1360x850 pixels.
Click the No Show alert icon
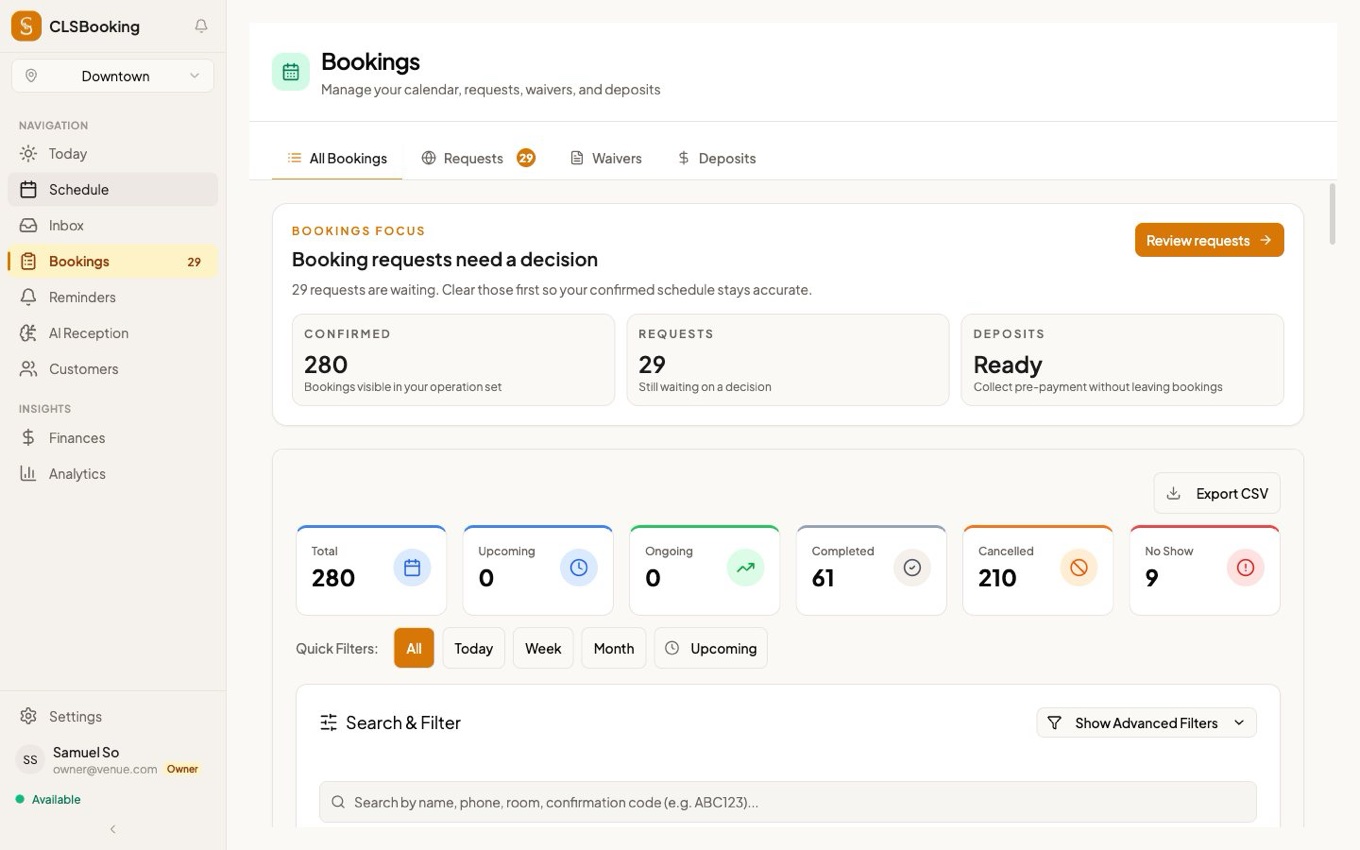[1245, 568]
